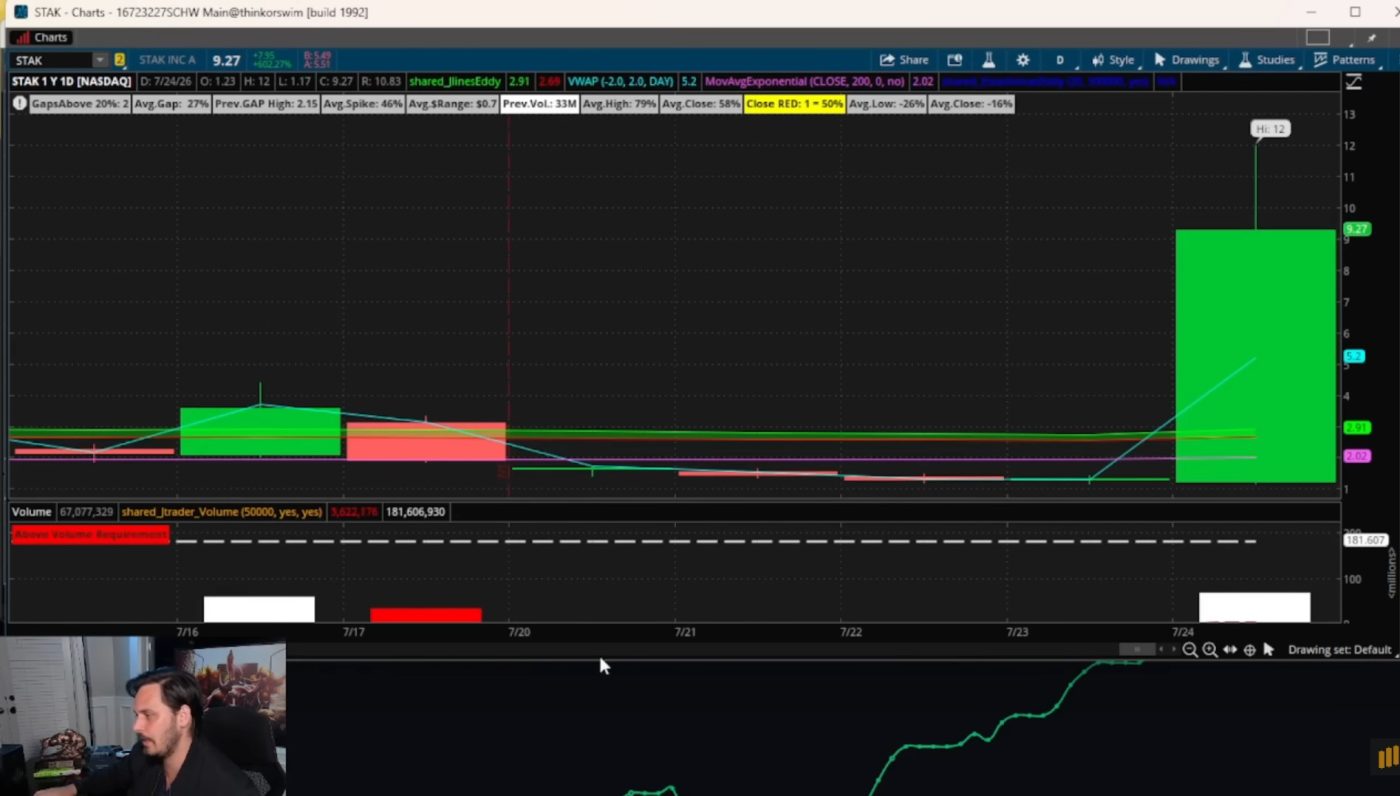Click the 5.2 VWAP axis tag
Viewport: 1400px width, 796px height.
[1354, 356]
